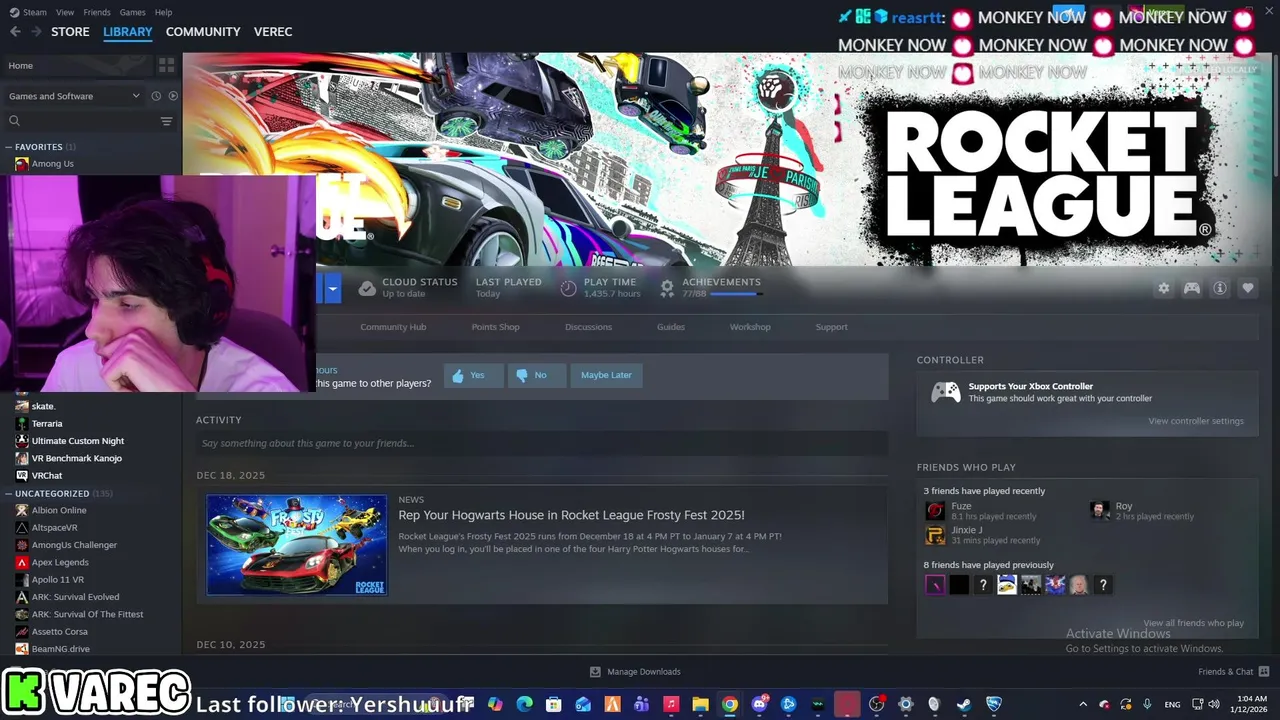Open Fuze friend avatar

935,511
